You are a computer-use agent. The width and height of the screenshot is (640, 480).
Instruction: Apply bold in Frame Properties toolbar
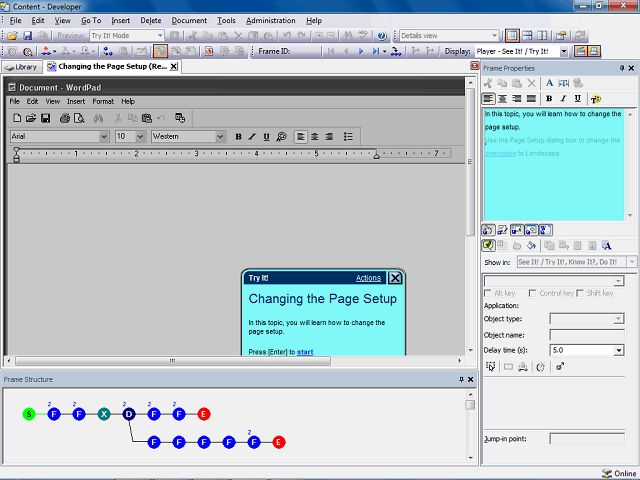click(549, 99)
